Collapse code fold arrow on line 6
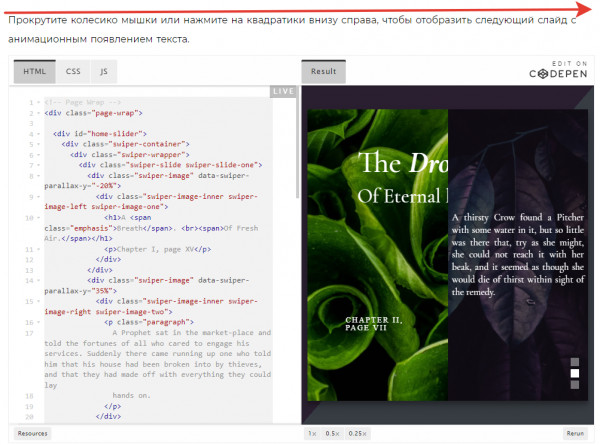 point(38,155)
